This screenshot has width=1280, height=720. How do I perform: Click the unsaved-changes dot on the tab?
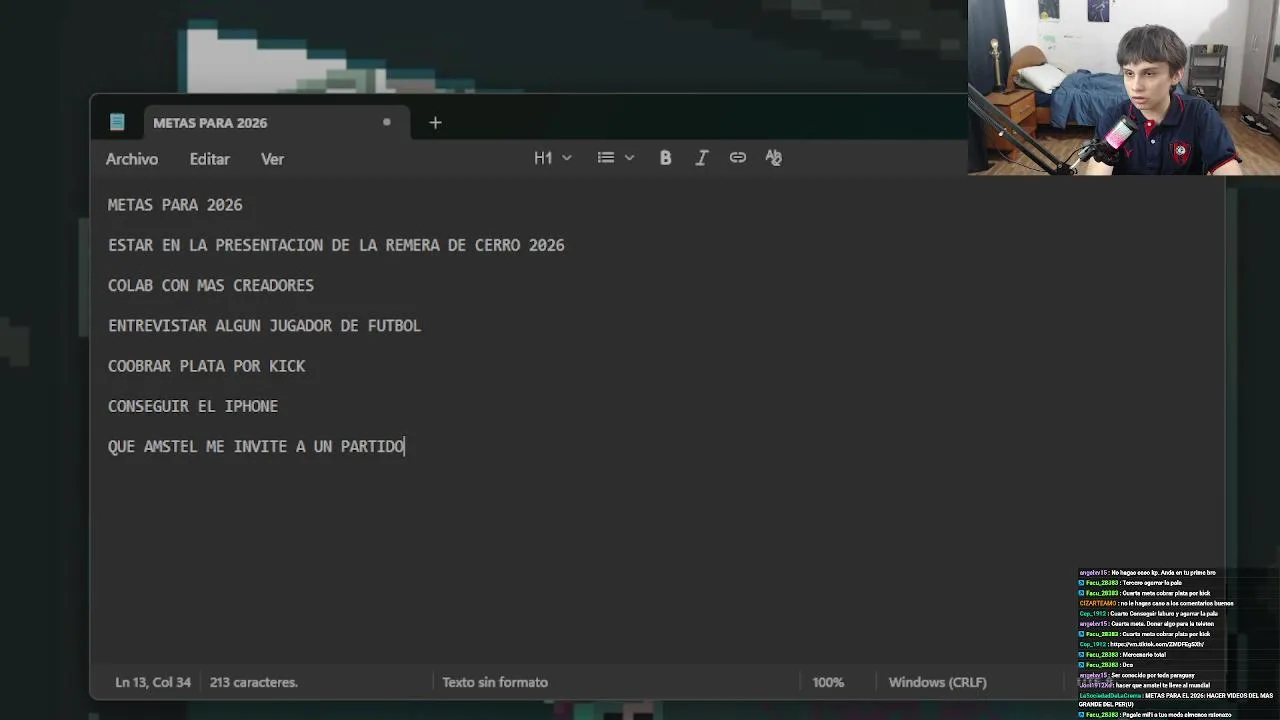[x=386, y=122]
